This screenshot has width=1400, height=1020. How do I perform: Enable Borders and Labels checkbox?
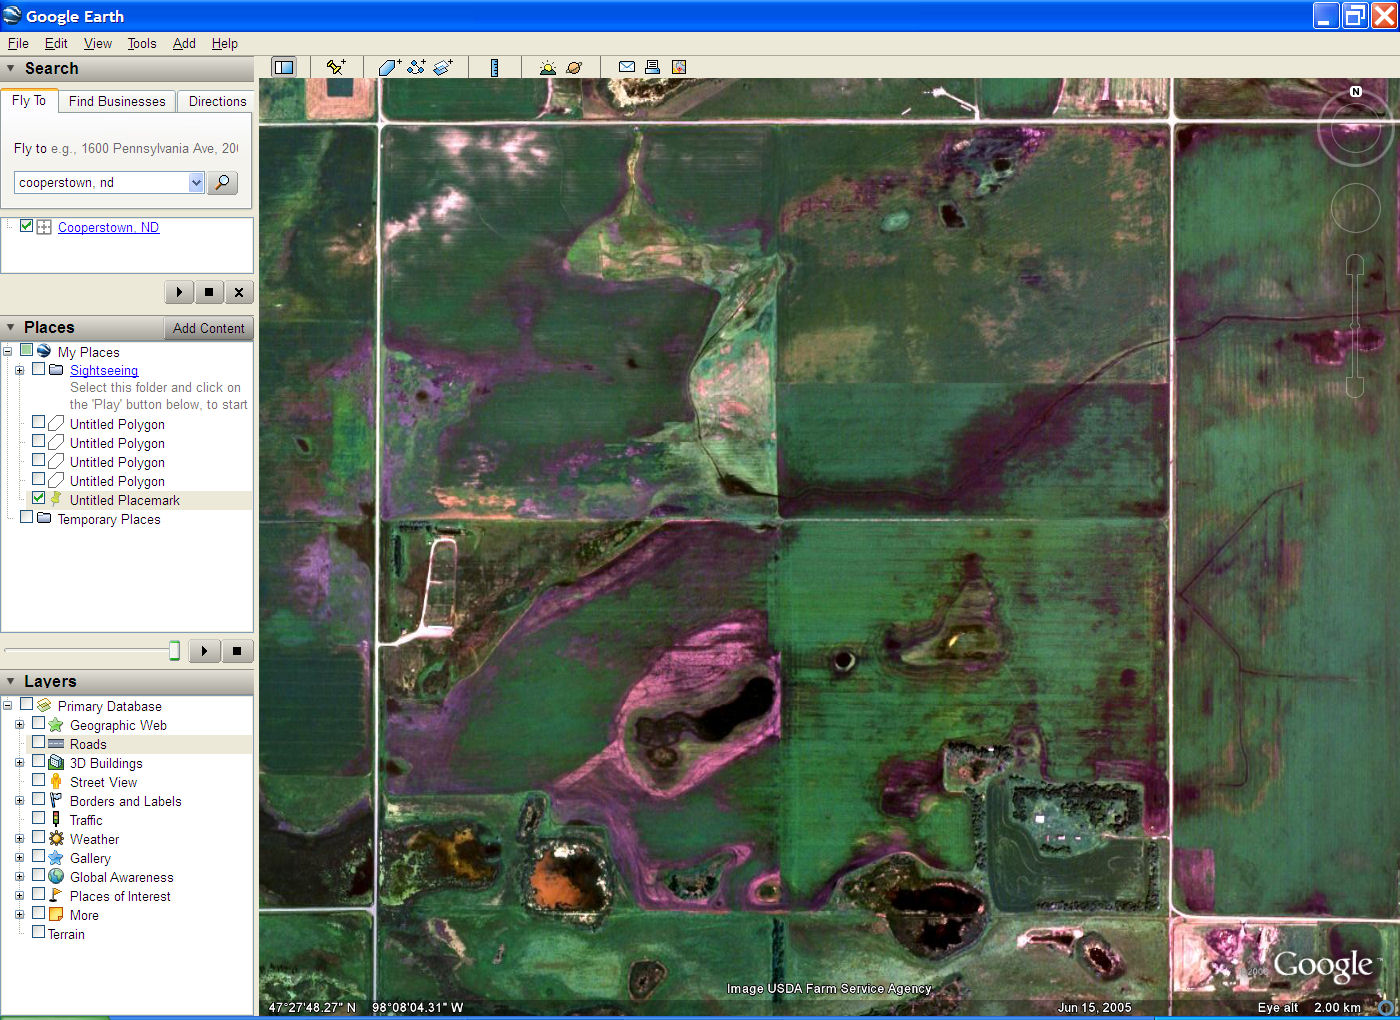click(38, 799)
